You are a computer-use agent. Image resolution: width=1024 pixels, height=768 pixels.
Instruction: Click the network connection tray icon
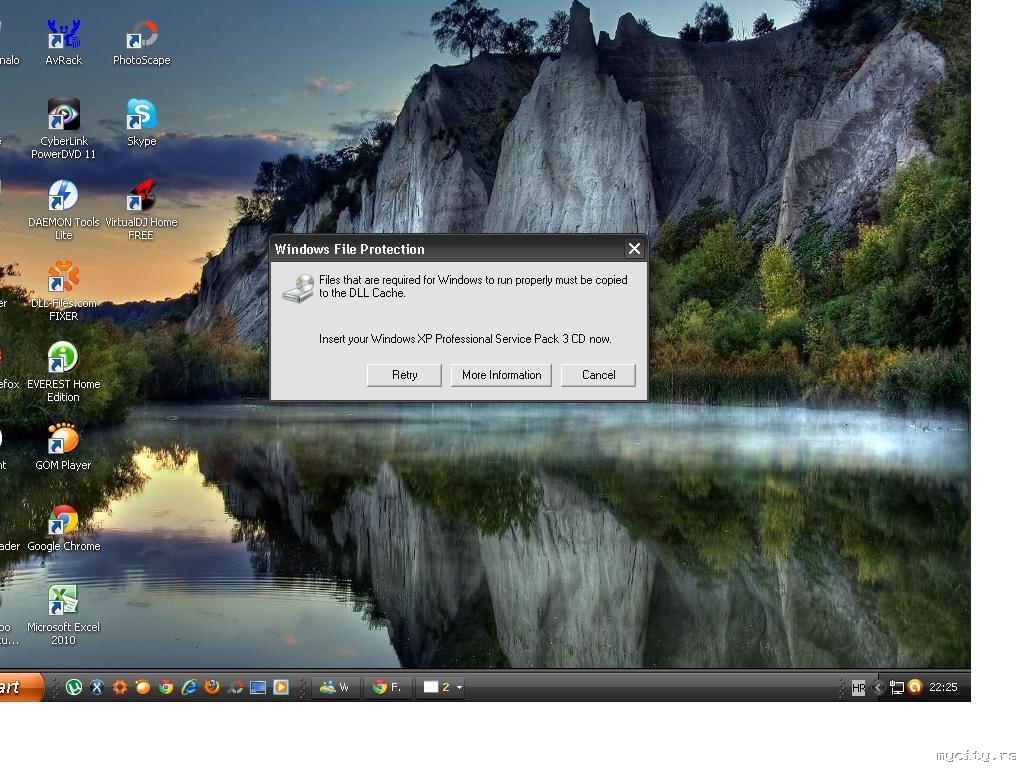pyautogui.click(x=897, y=687)
